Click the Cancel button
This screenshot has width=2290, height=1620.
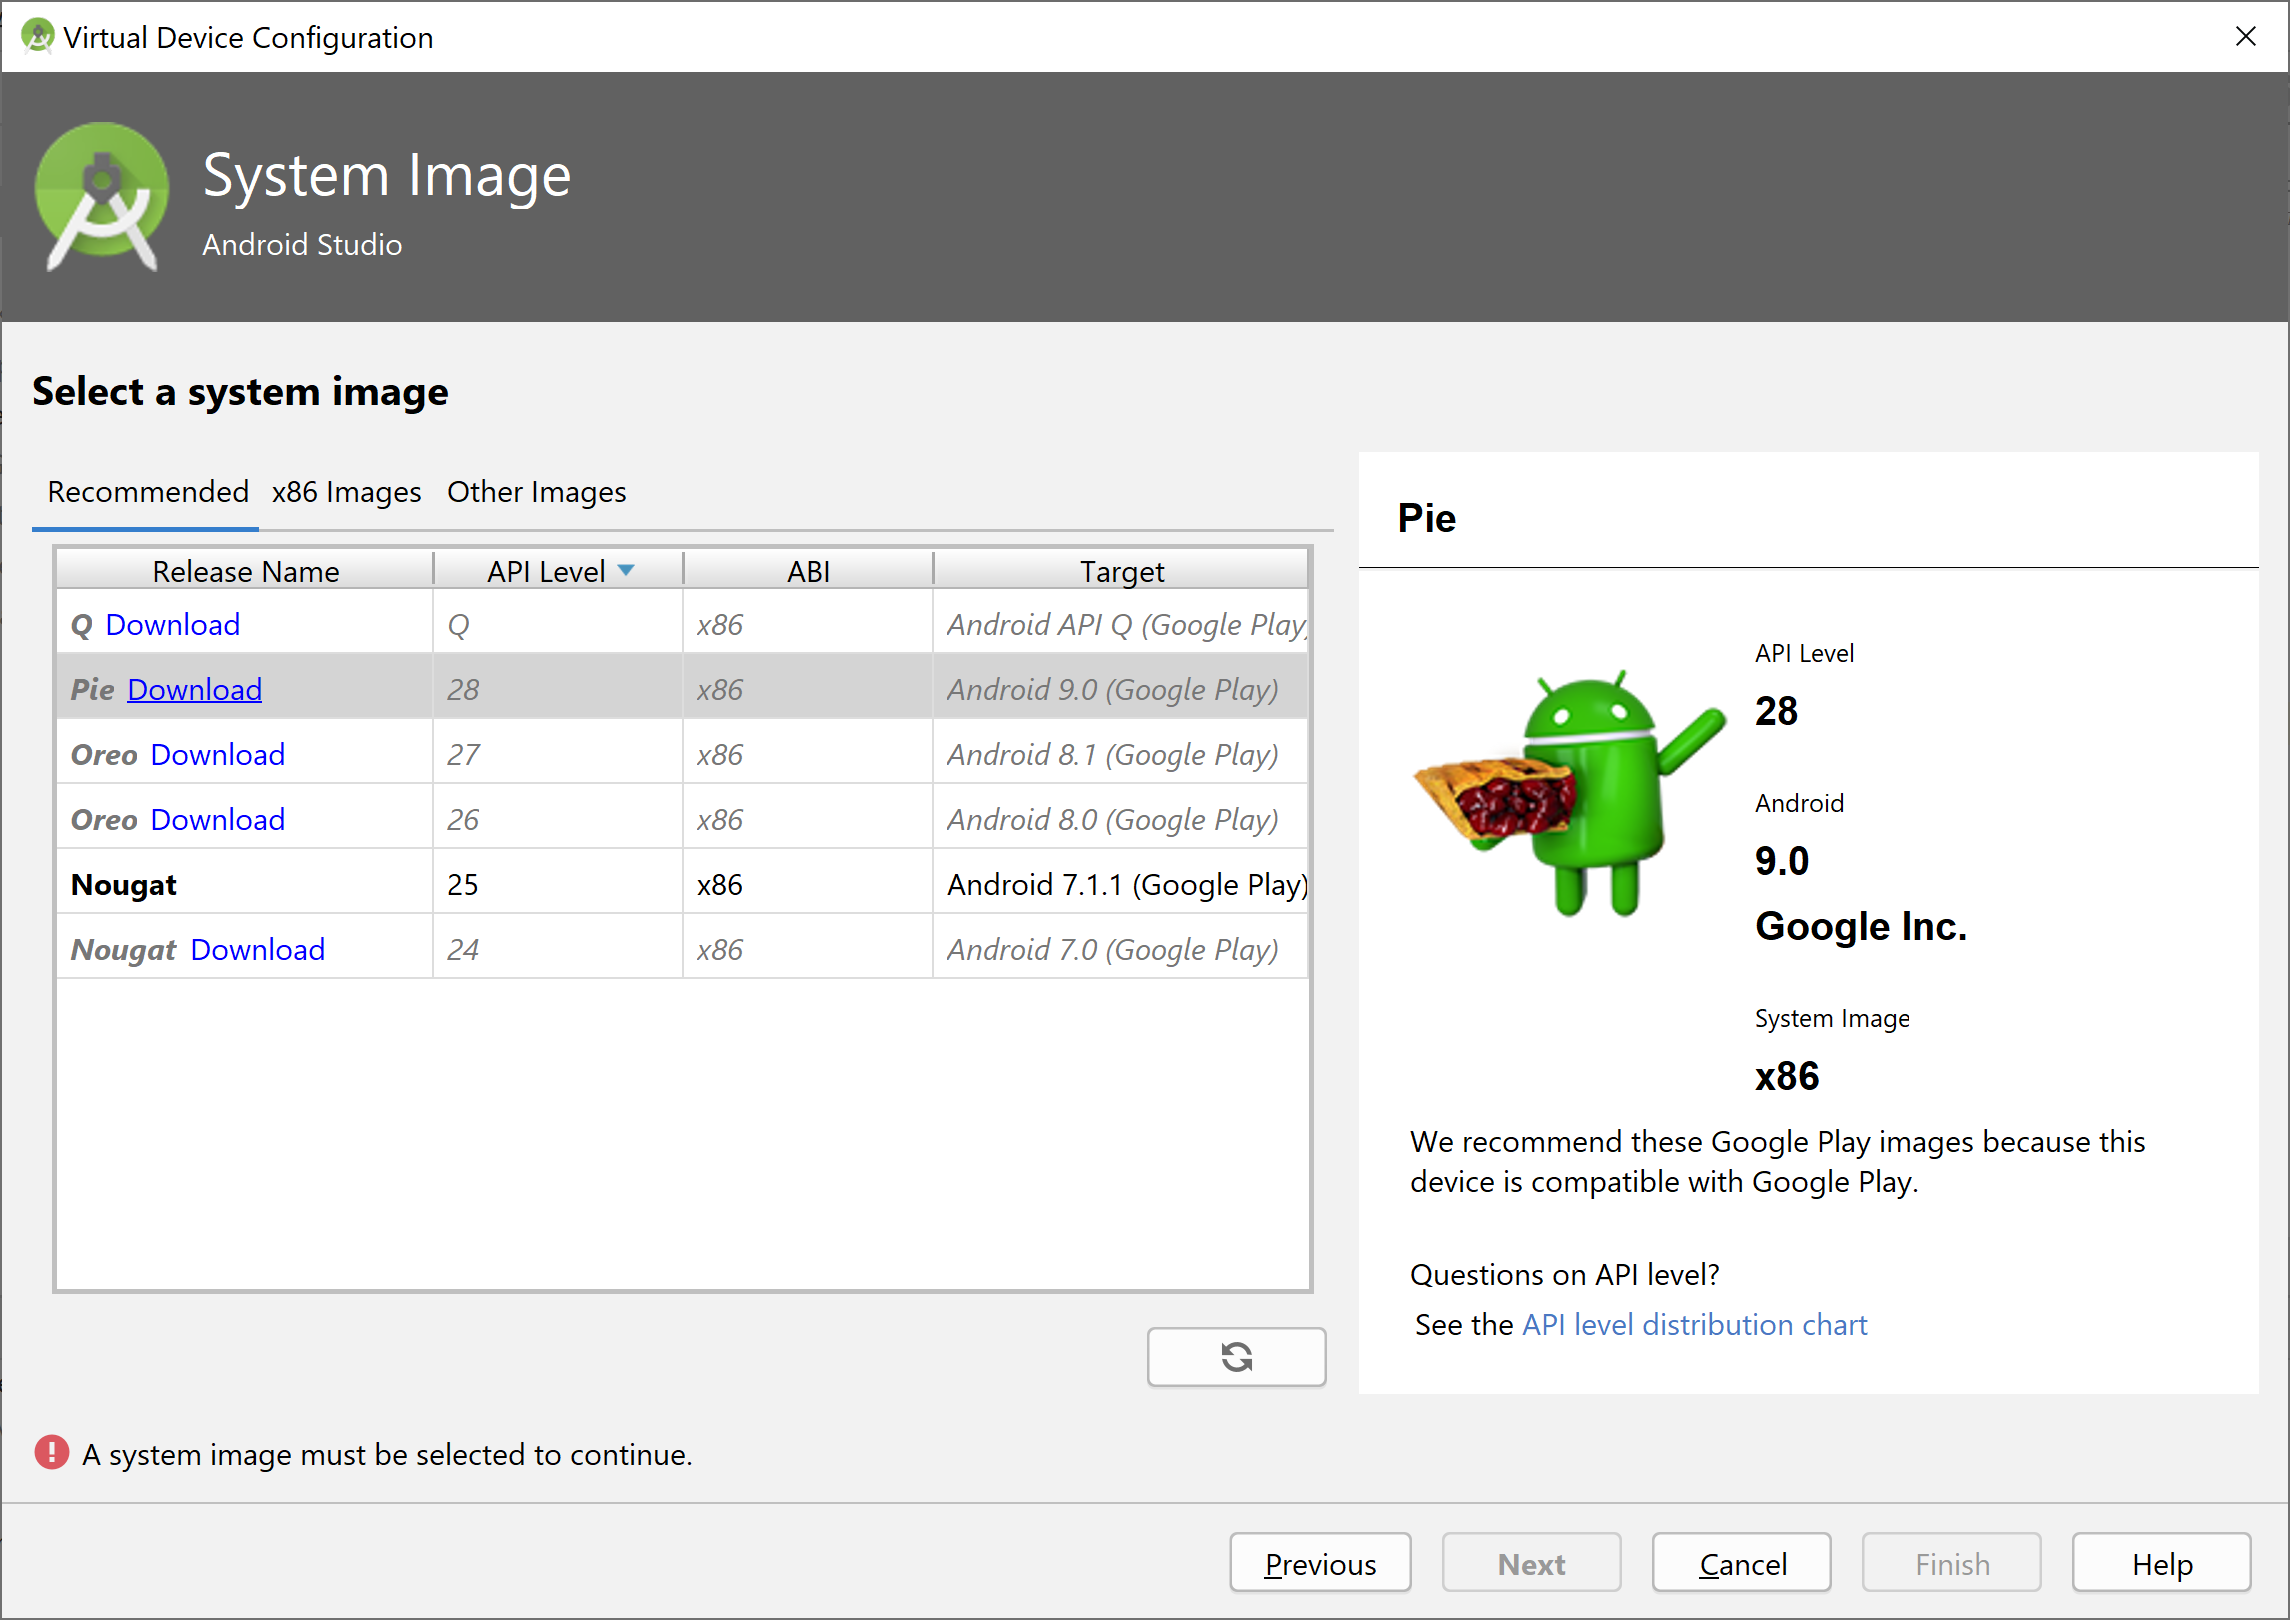point(1742,1564)
